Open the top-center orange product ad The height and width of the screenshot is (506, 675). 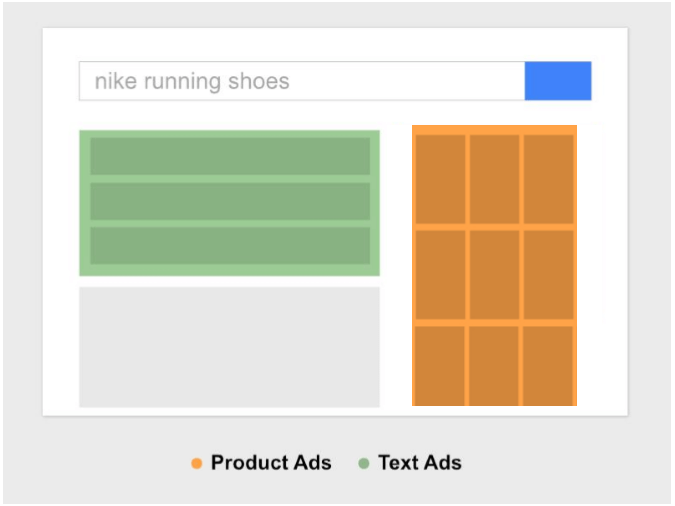click(495, 179)
